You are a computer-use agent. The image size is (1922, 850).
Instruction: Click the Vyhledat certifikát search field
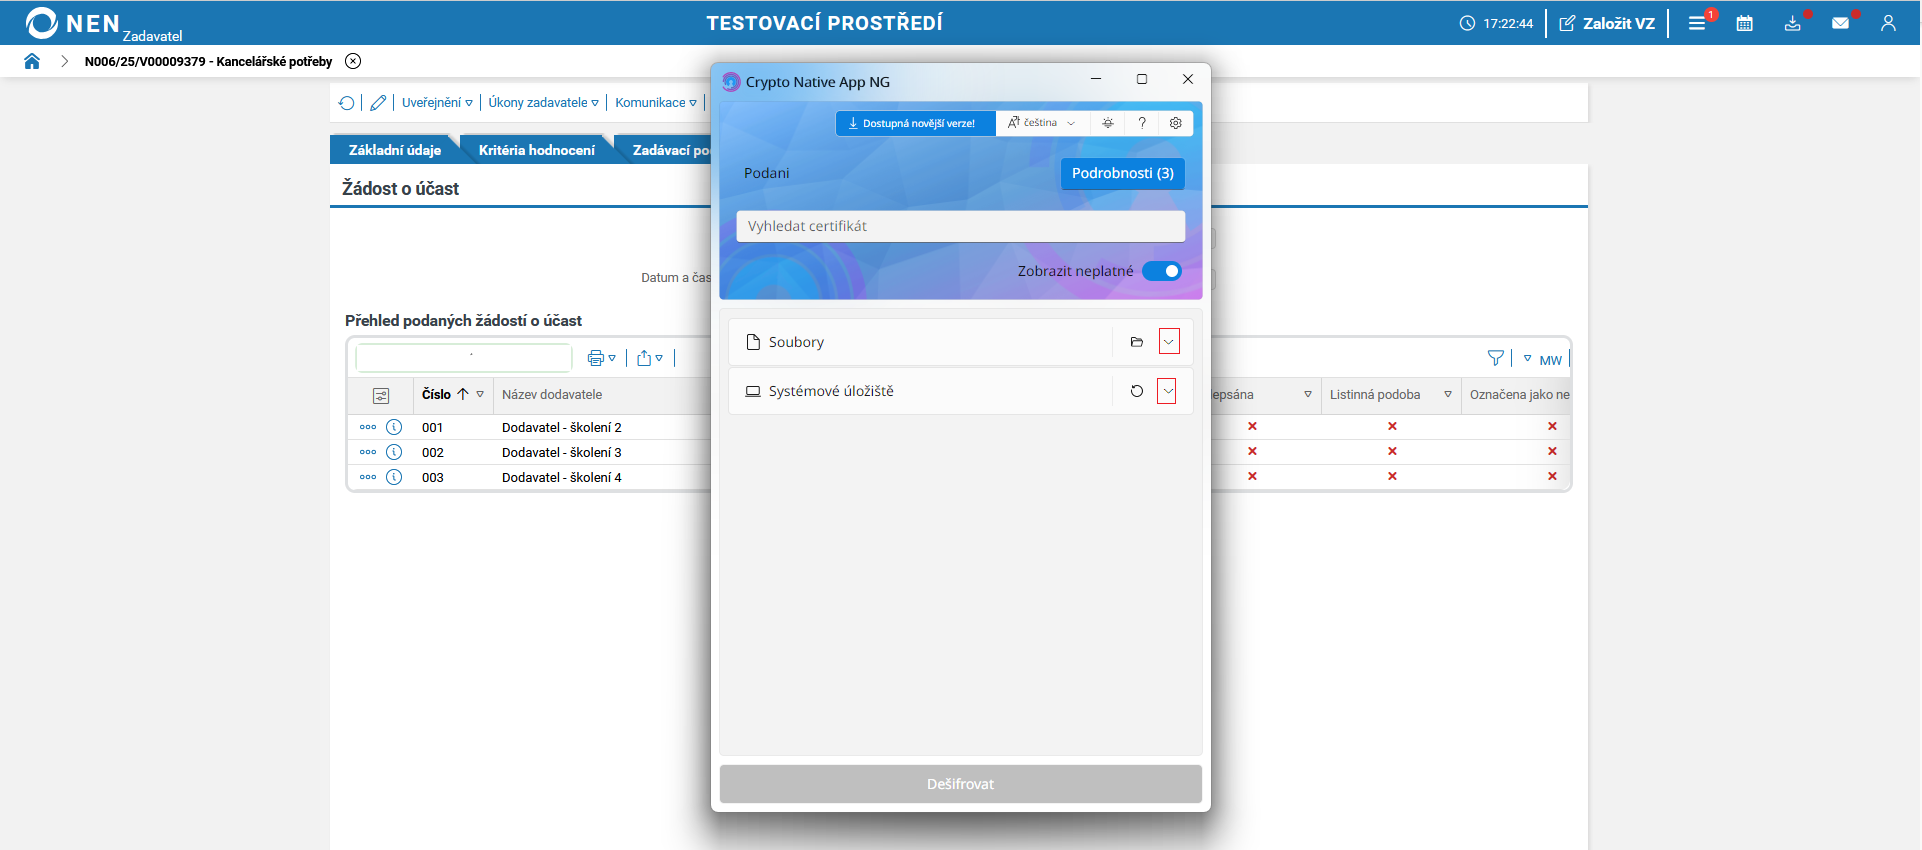coord(961,226)
